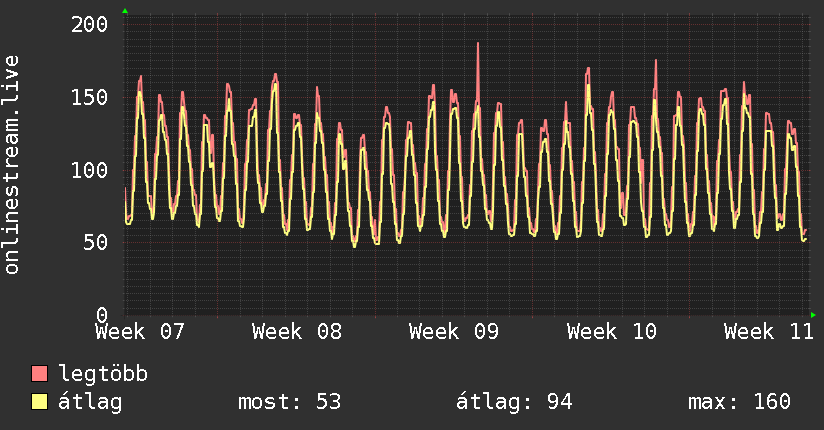Click the yellow átlag legend swatch
The width and height of the screenshot is (824, 430).
pos(39,402)
